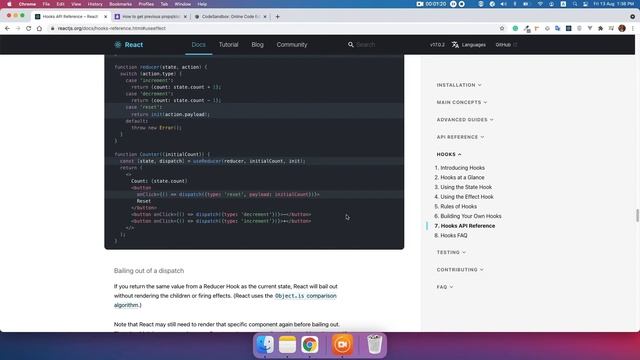Bookmark this page with the star icon

(502, 28)
